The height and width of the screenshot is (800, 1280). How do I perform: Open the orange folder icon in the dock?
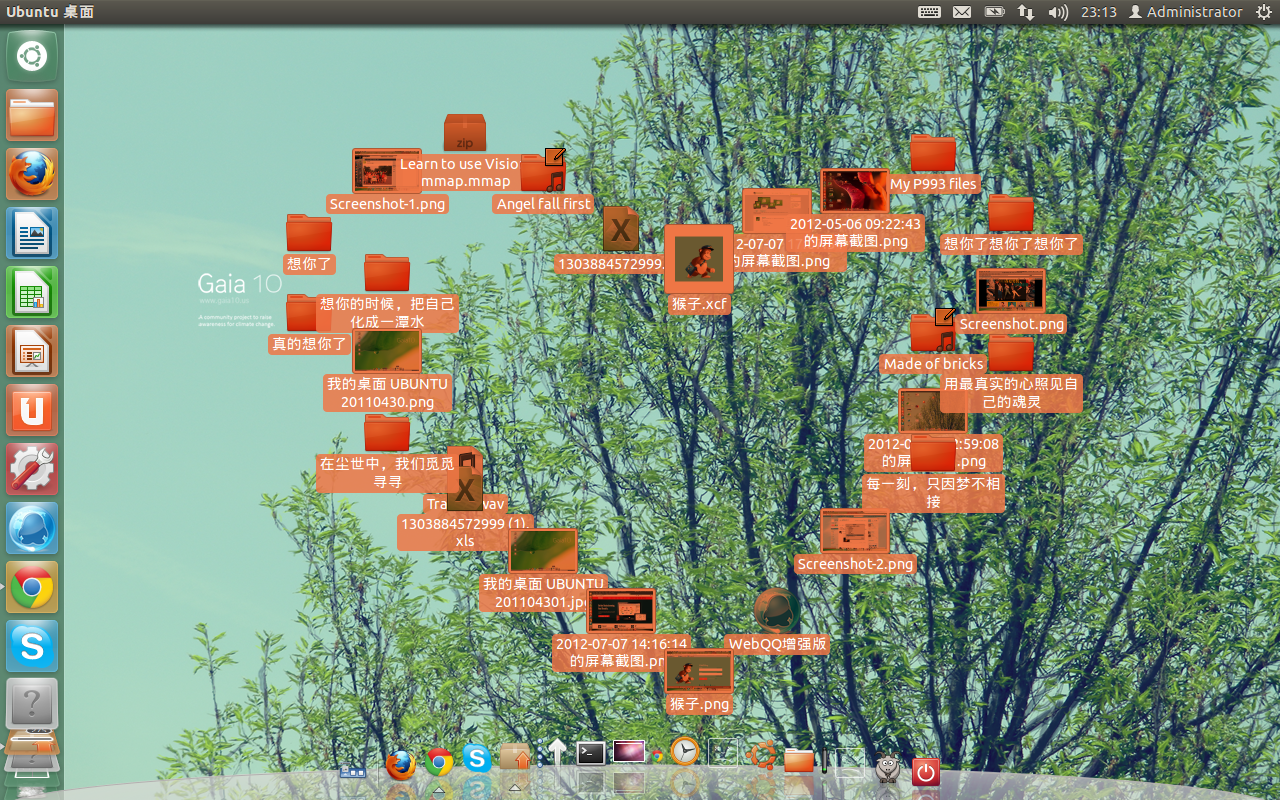[x=799, y=759]
